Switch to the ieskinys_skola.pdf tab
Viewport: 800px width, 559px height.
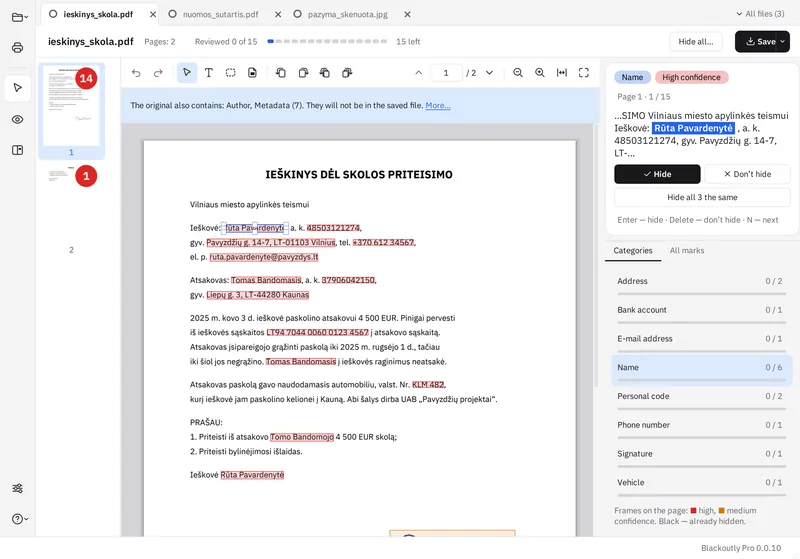[x=97, y=14]
